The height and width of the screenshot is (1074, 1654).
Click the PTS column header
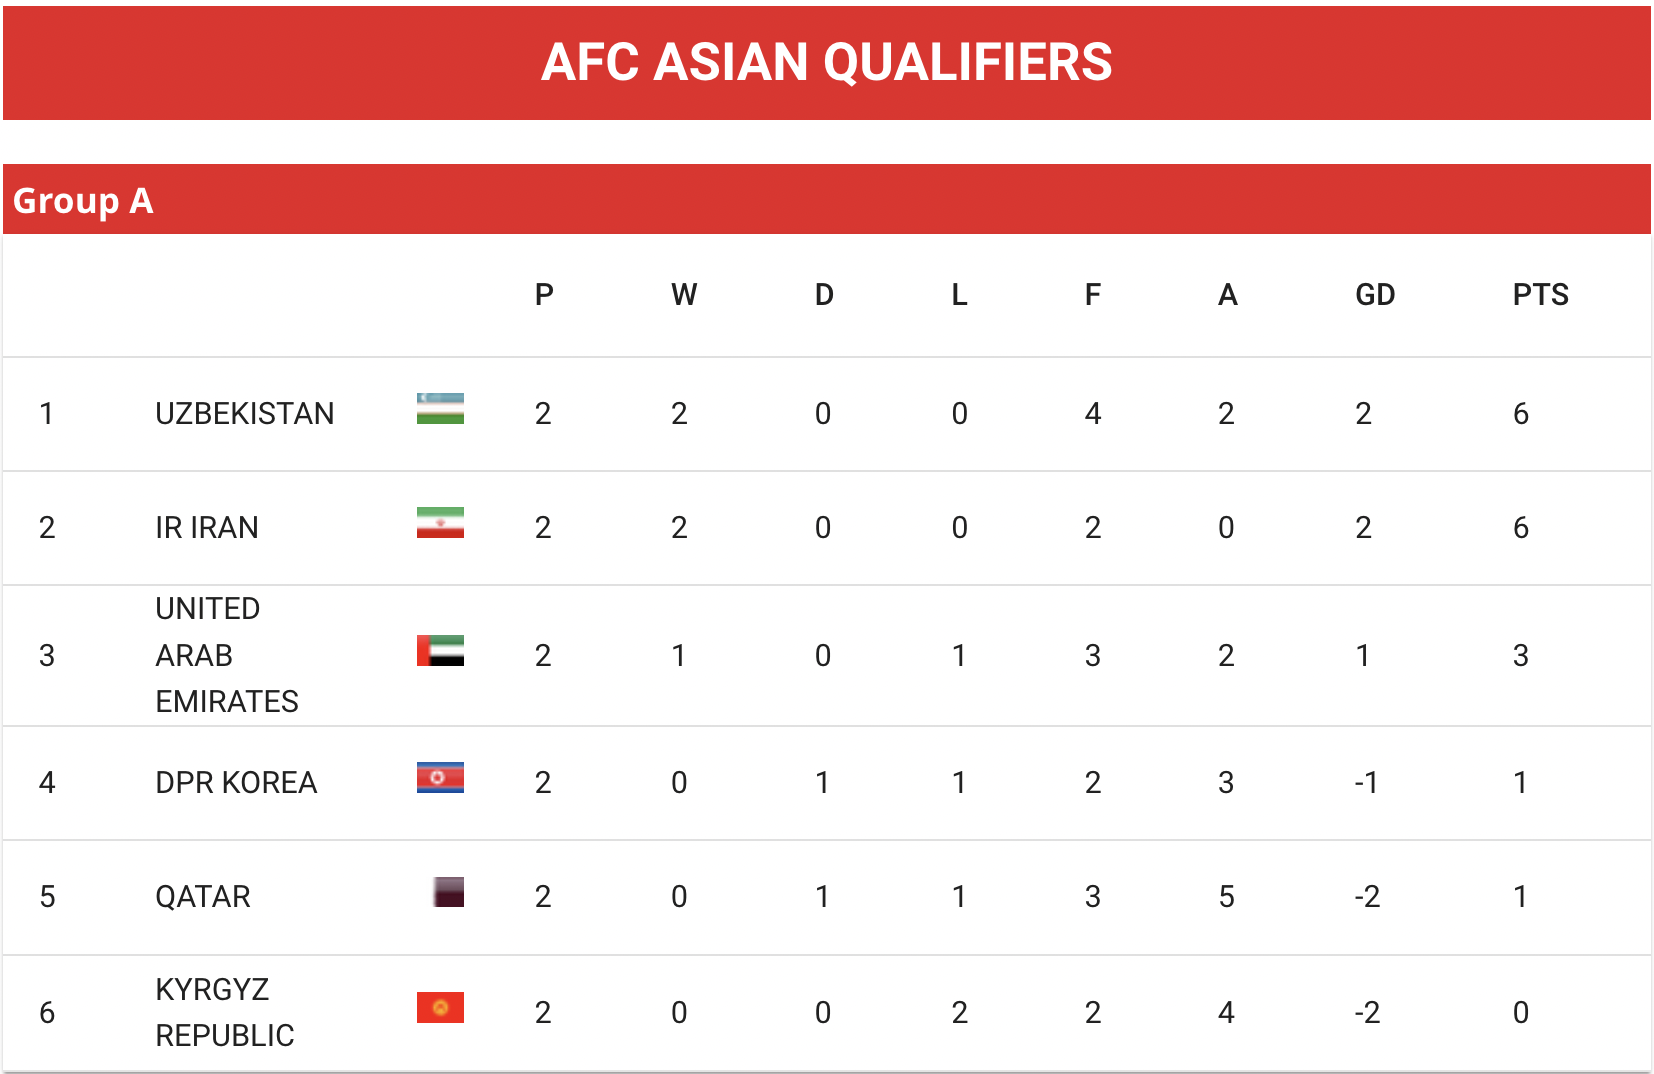click(x=1540, y=295)
